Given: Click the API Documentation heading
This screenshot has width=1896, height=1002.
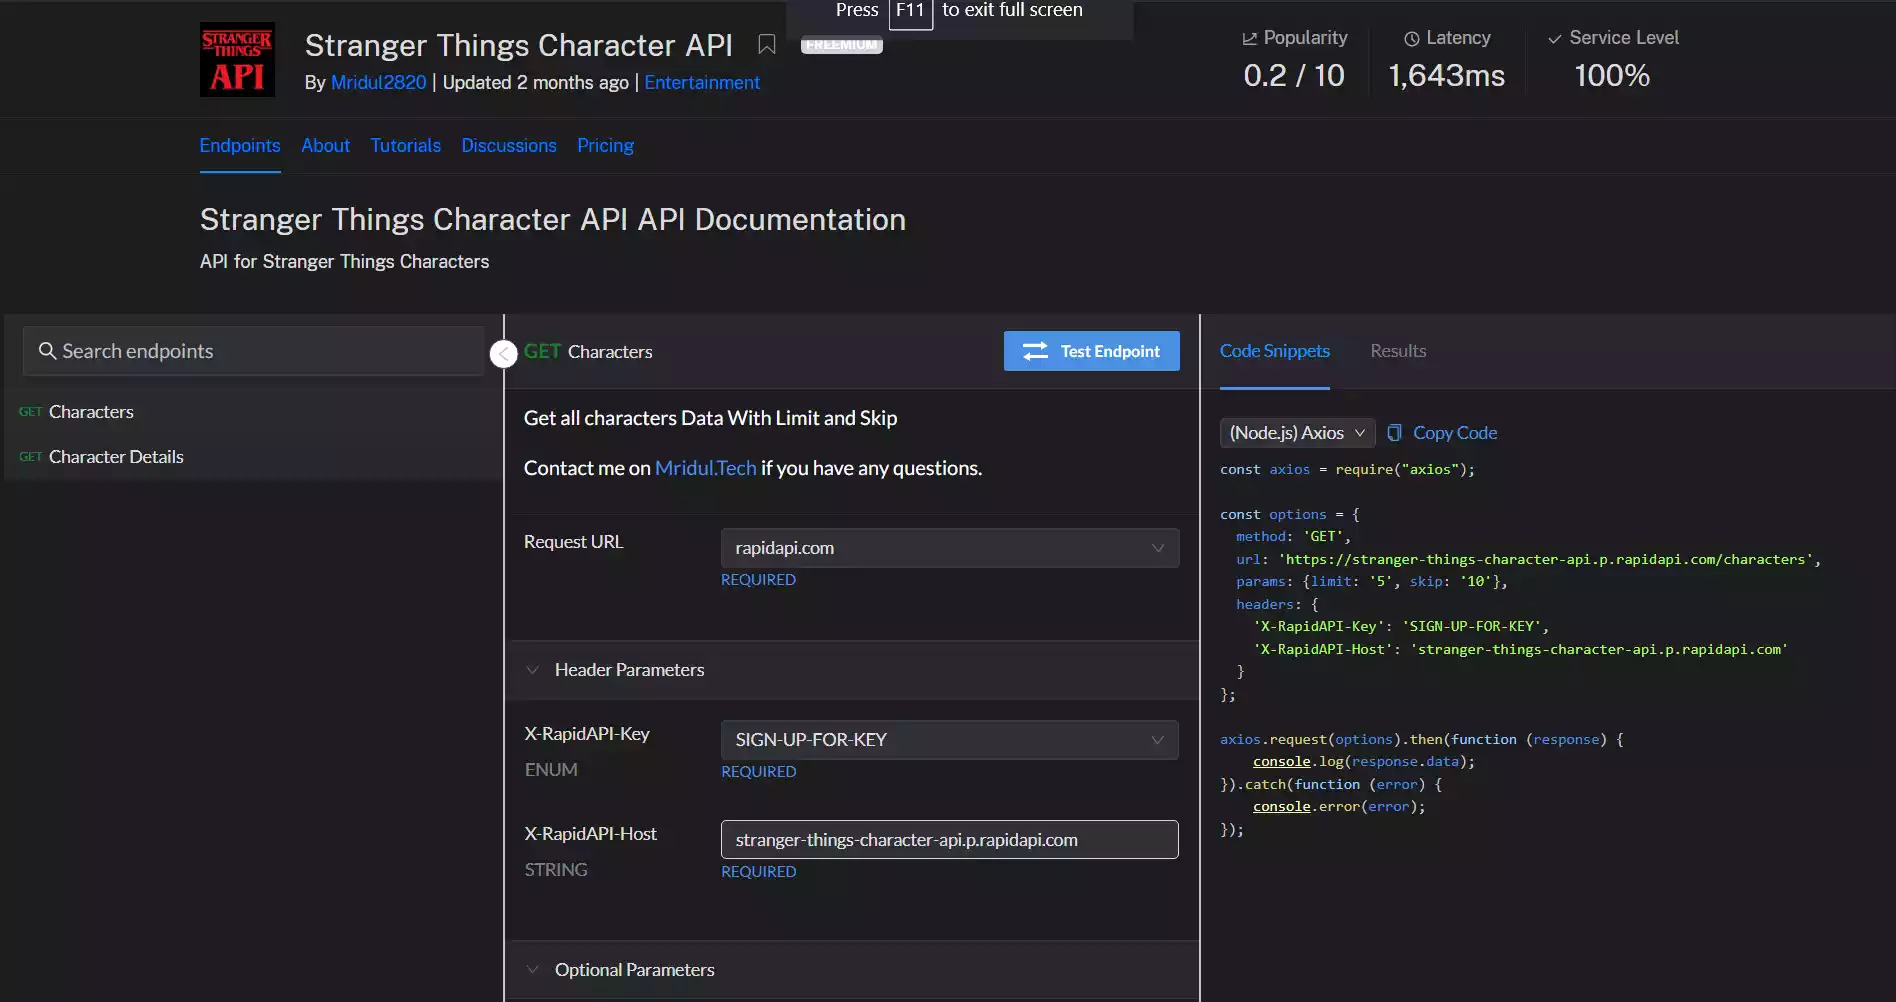Looking at the screenshot, I should tap(553, 220).
